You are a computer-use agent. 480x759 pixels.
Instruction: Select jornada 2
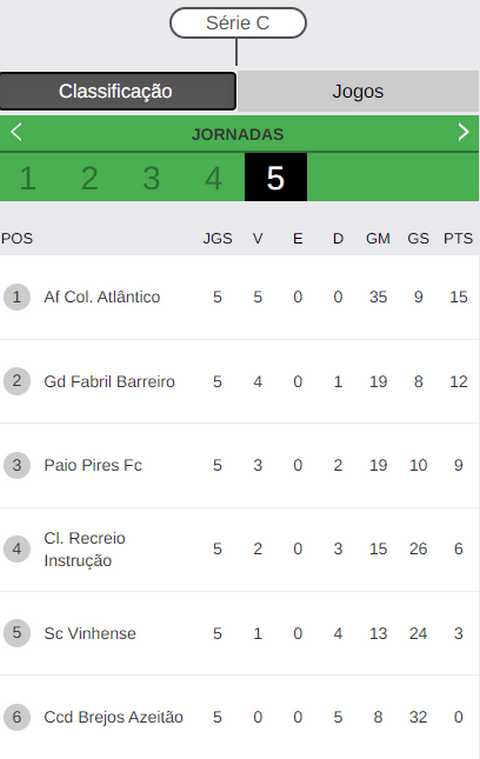[x=90, y=178]
